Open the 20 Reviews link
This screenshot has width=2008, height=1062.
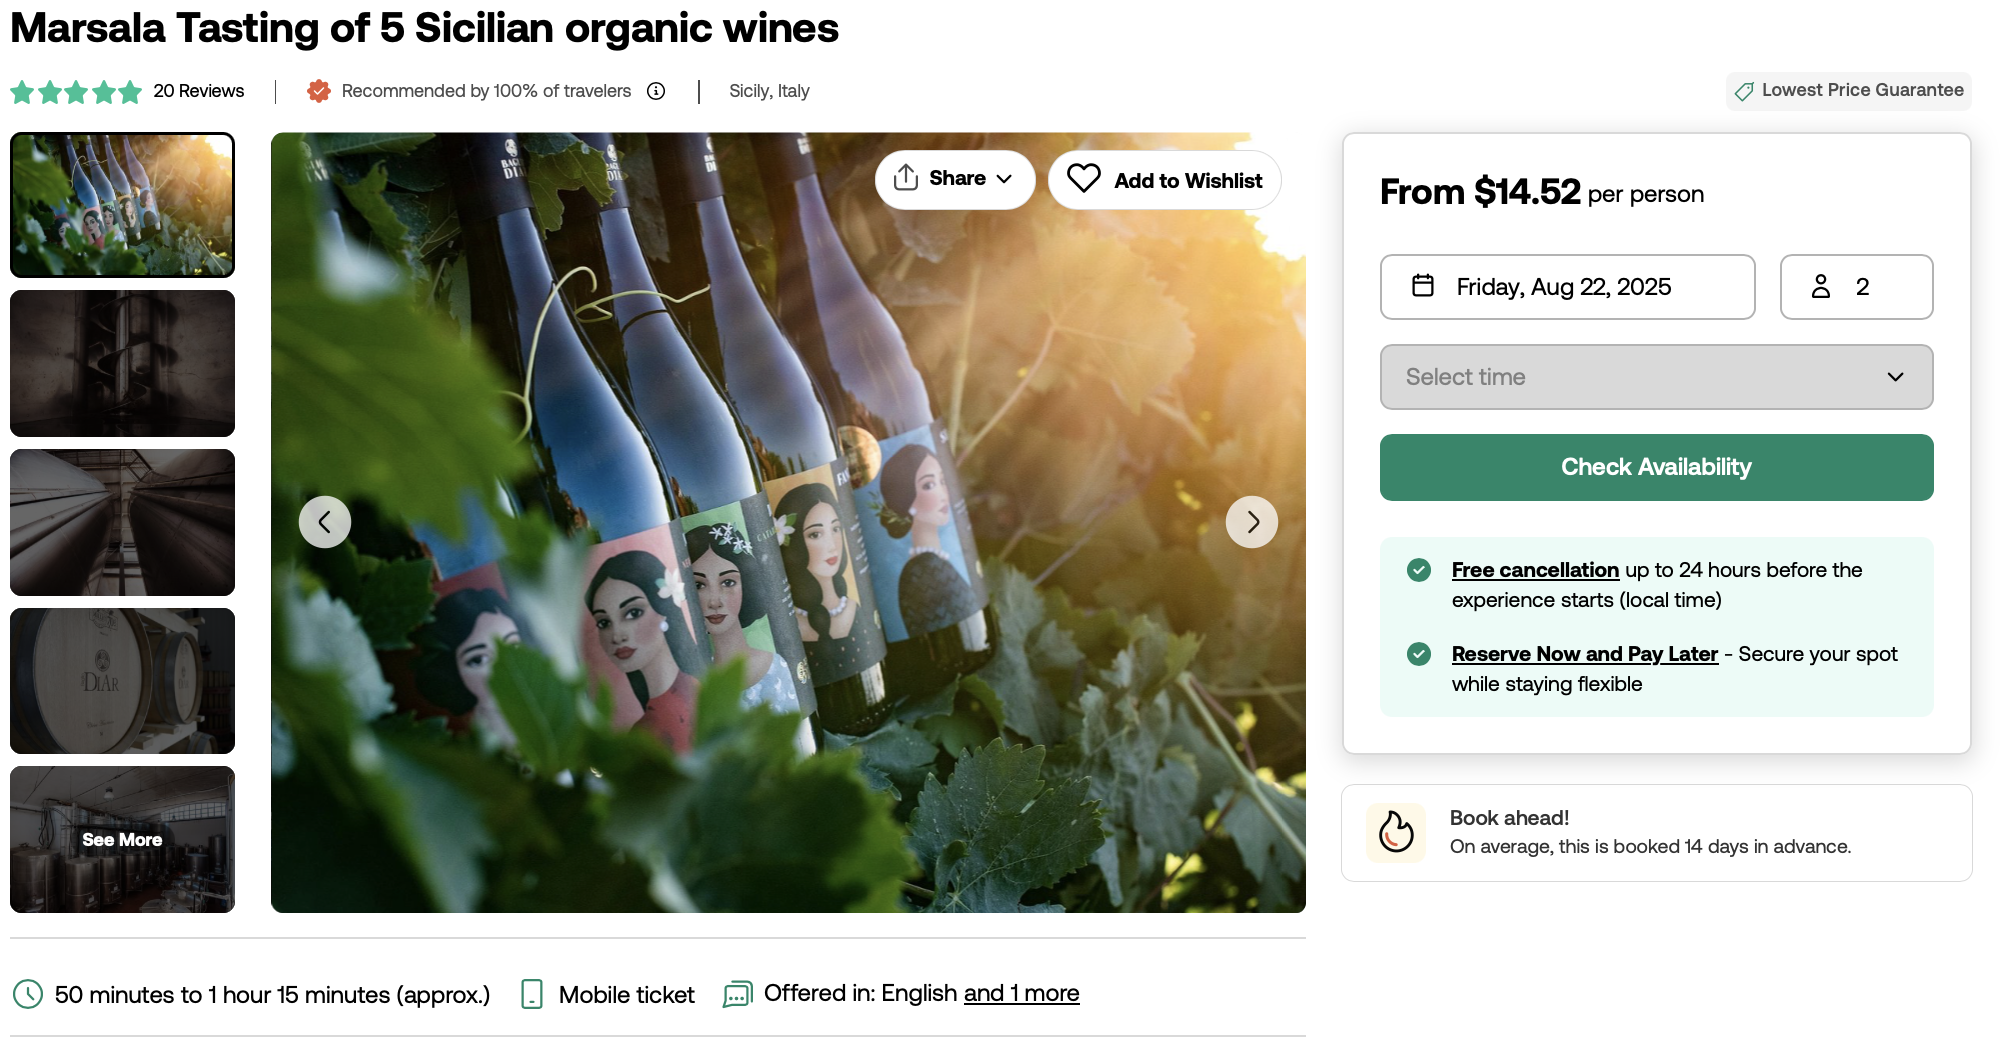point(198,91)
